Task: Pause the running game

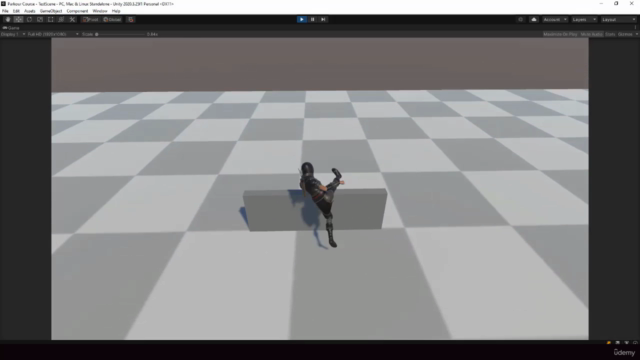Action: 313,20
